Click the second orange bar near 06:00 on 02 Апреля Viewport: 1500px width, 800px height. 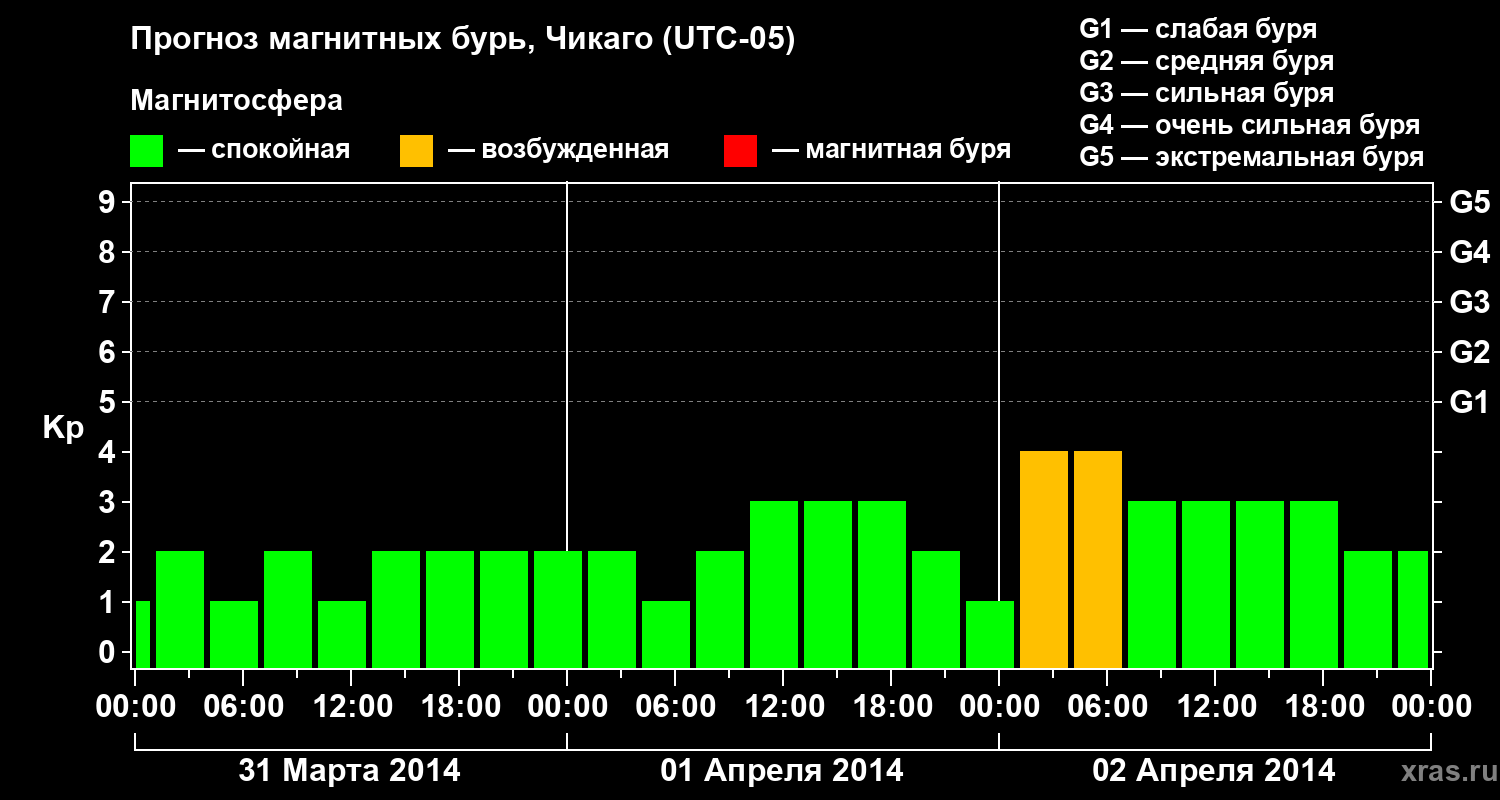point(1098,559)
